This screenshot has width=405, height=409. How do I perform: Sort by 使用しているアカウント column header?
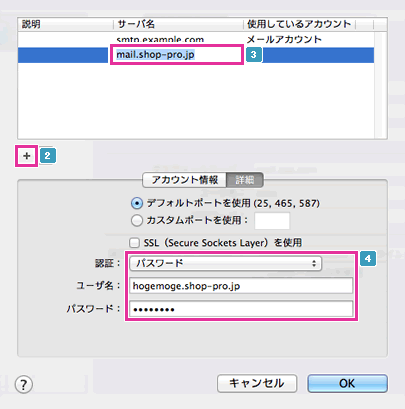point(299,24)
